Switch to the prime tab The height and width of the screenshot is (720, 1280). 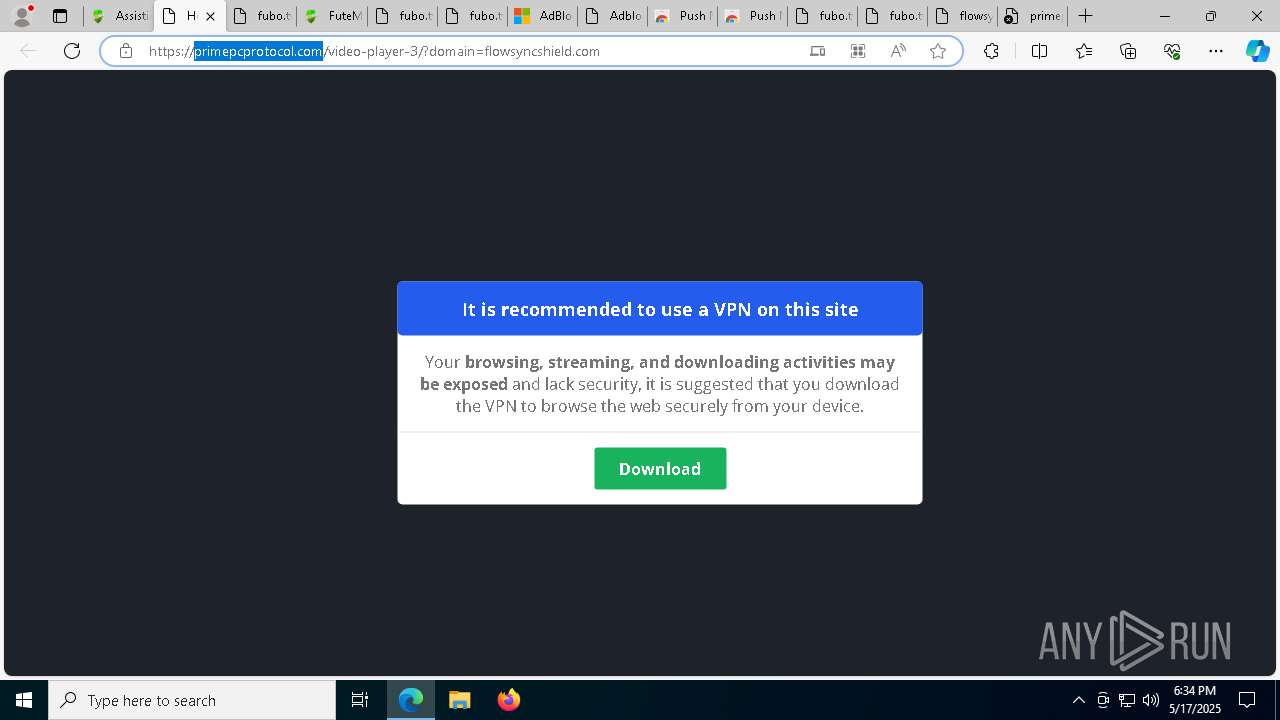coord(1033,16)
